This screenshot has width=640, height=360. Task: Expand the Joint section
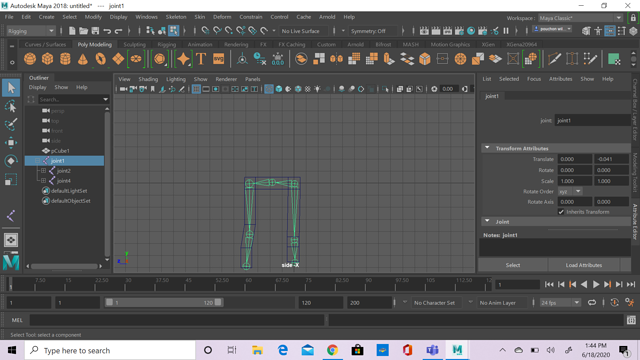tap(487, 221)
